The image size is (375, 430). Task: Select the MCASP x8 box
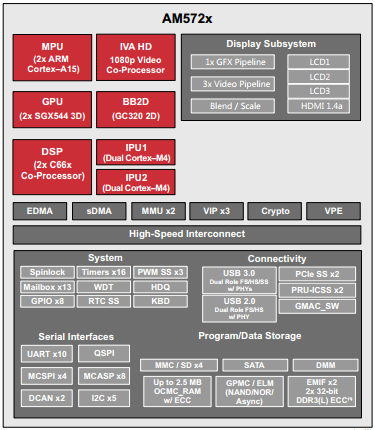pos(104,376)
